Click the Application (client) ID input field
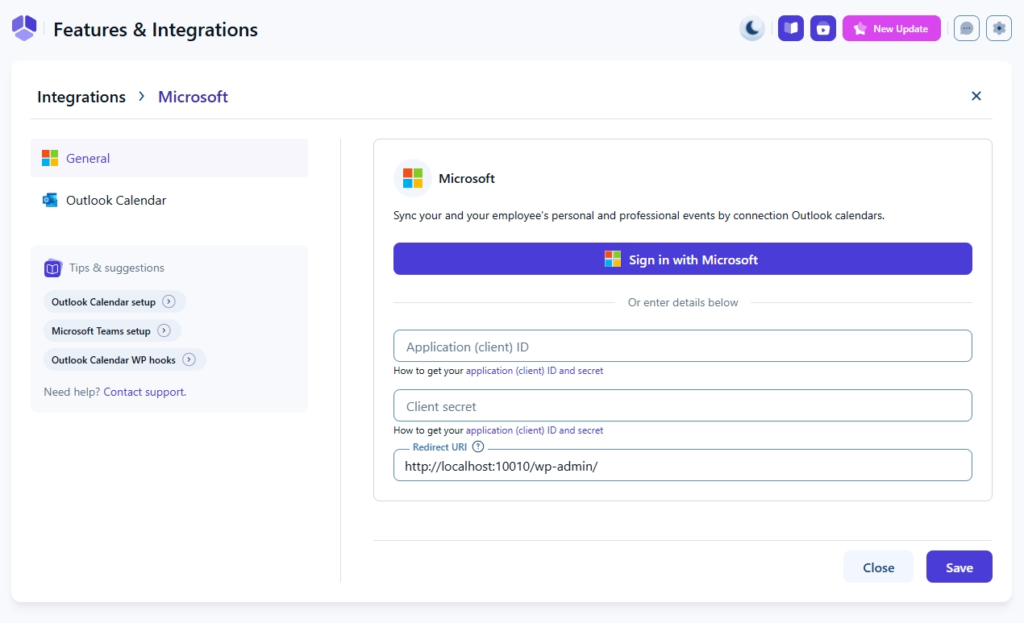1024x623 pixels. 682,346
